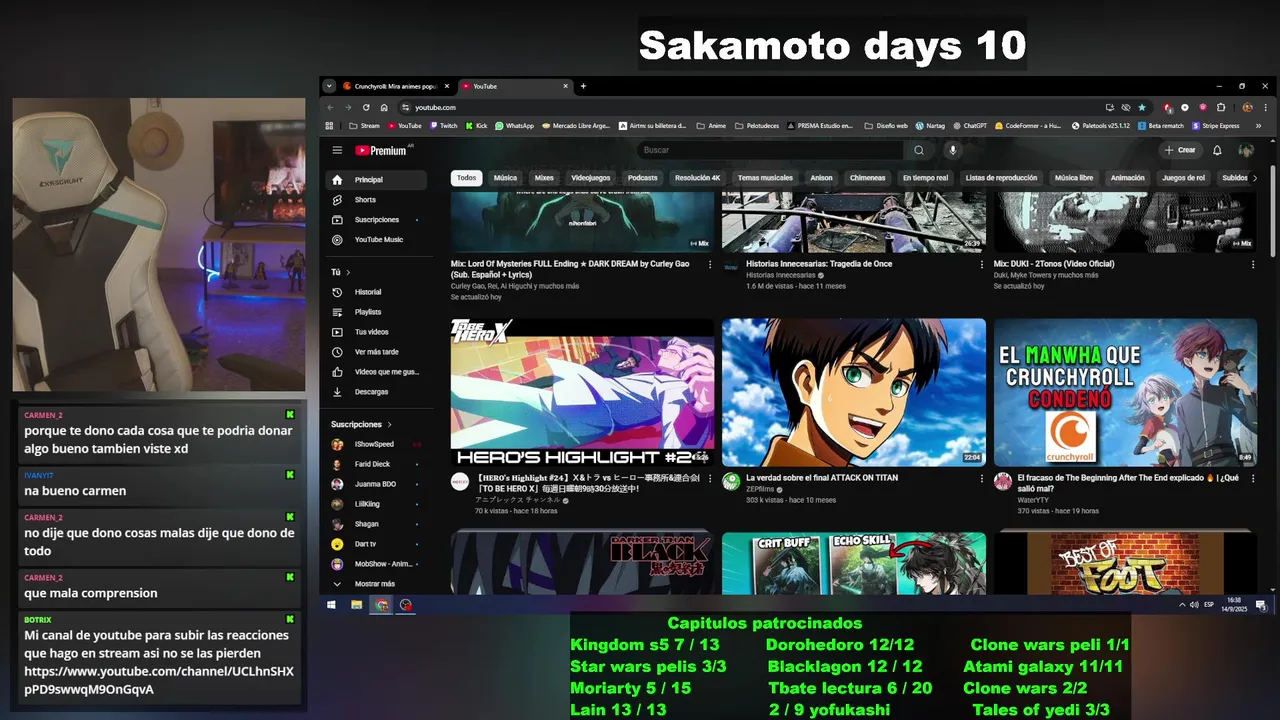The image size is (1280, 720).
Task: Open File Explorer from taskbar
Action: point(356,605)
